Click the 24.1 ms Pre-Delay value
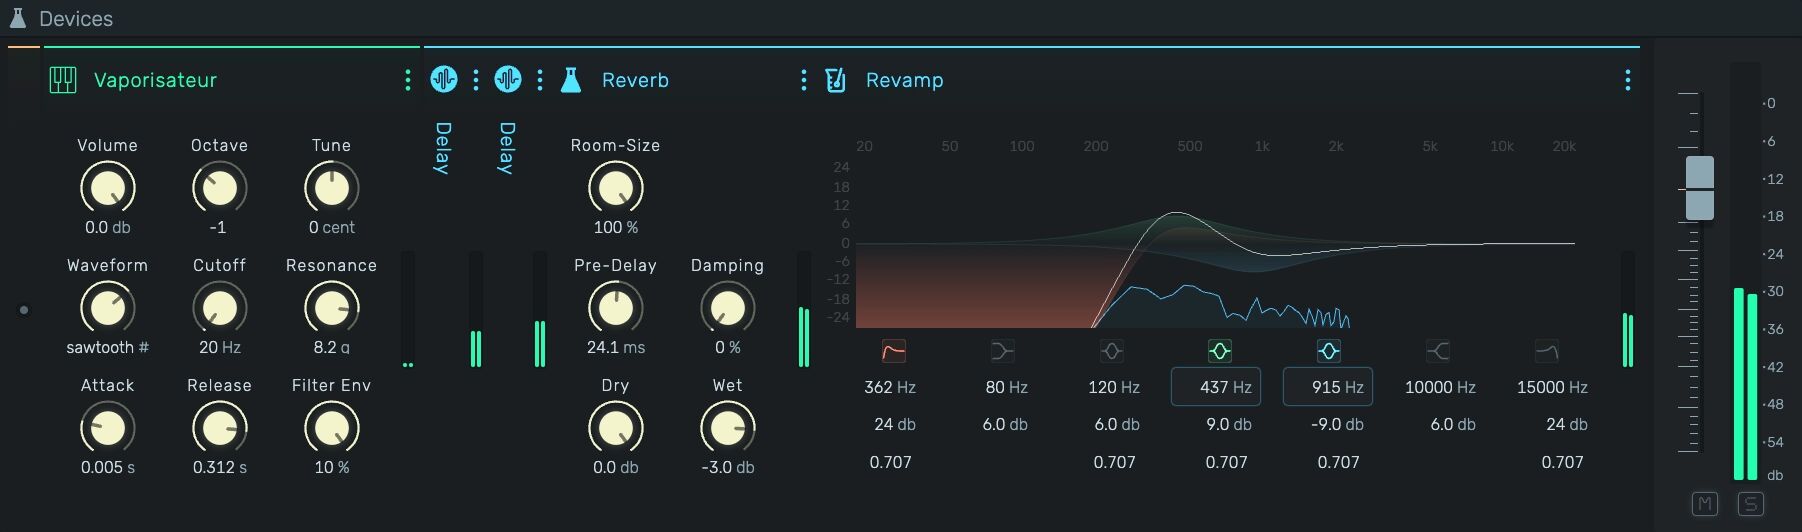Image resolution: width=1802 pixels, height=532 pixels. coord(616,347)
